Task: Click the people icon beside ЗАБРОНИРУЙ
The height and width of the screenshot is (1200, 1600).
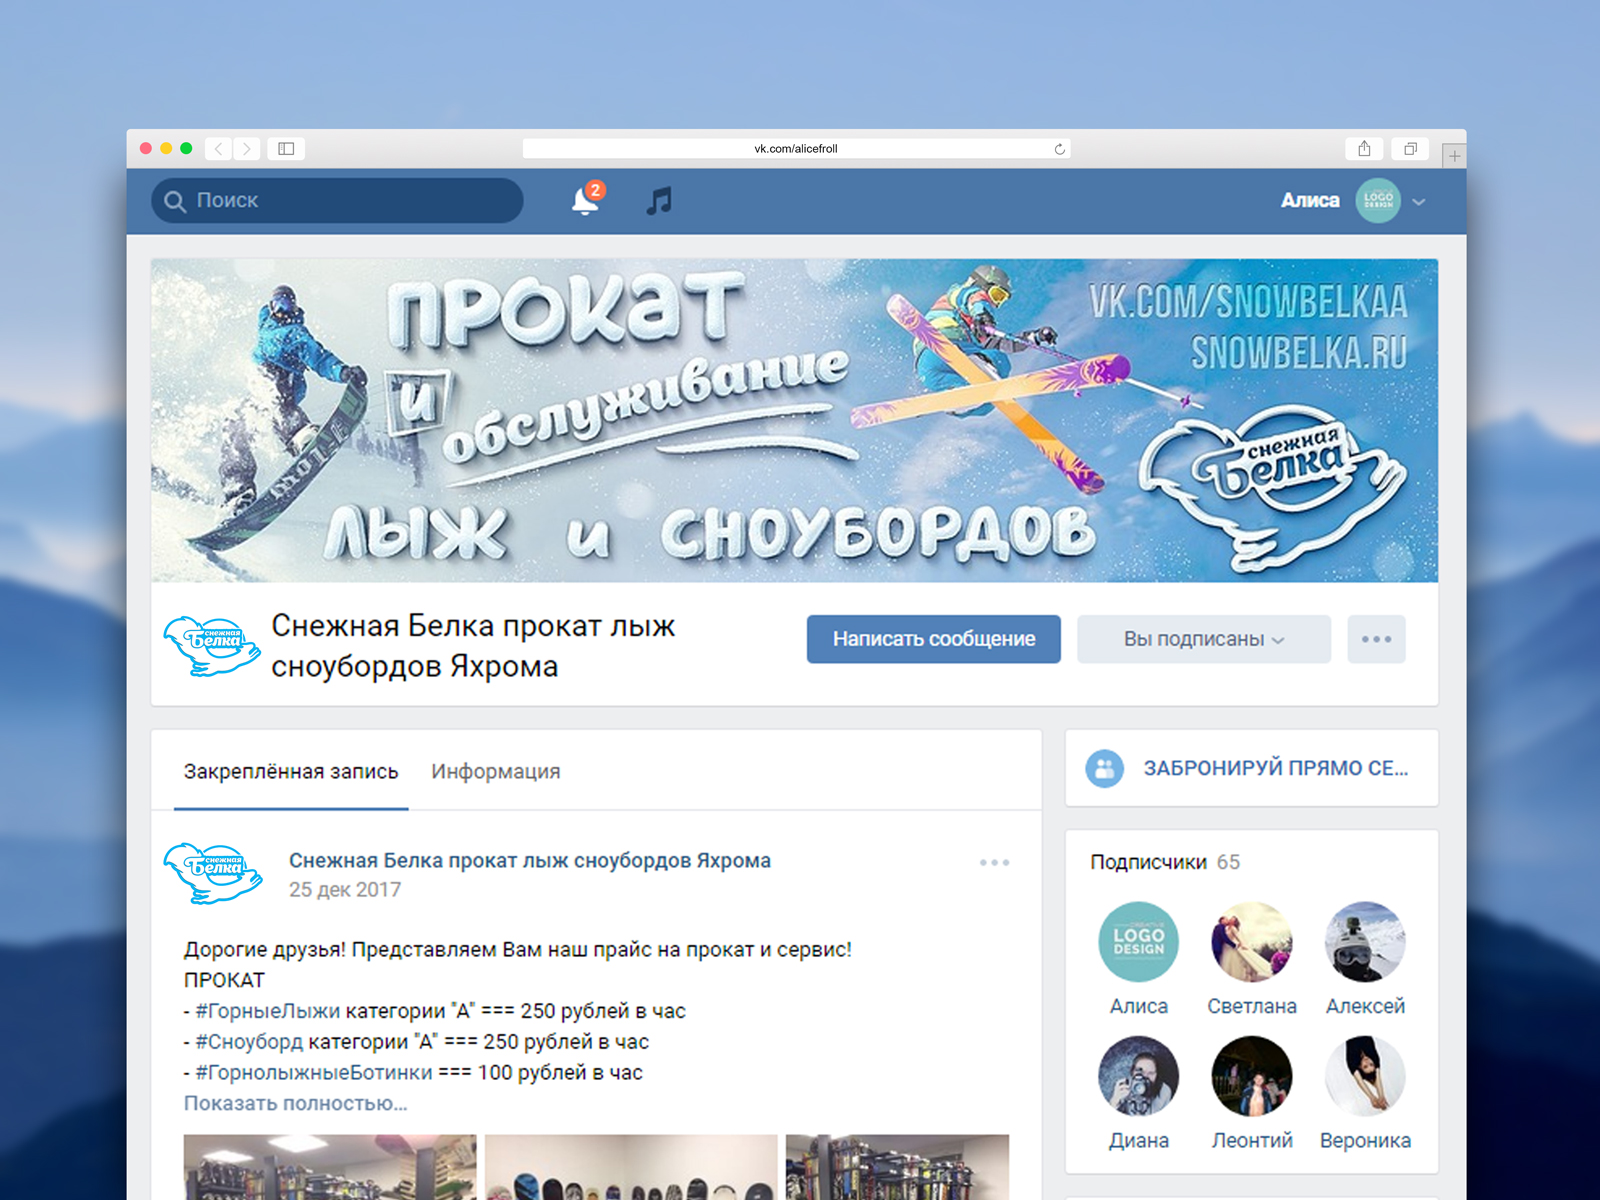Action: (1105, 768)
